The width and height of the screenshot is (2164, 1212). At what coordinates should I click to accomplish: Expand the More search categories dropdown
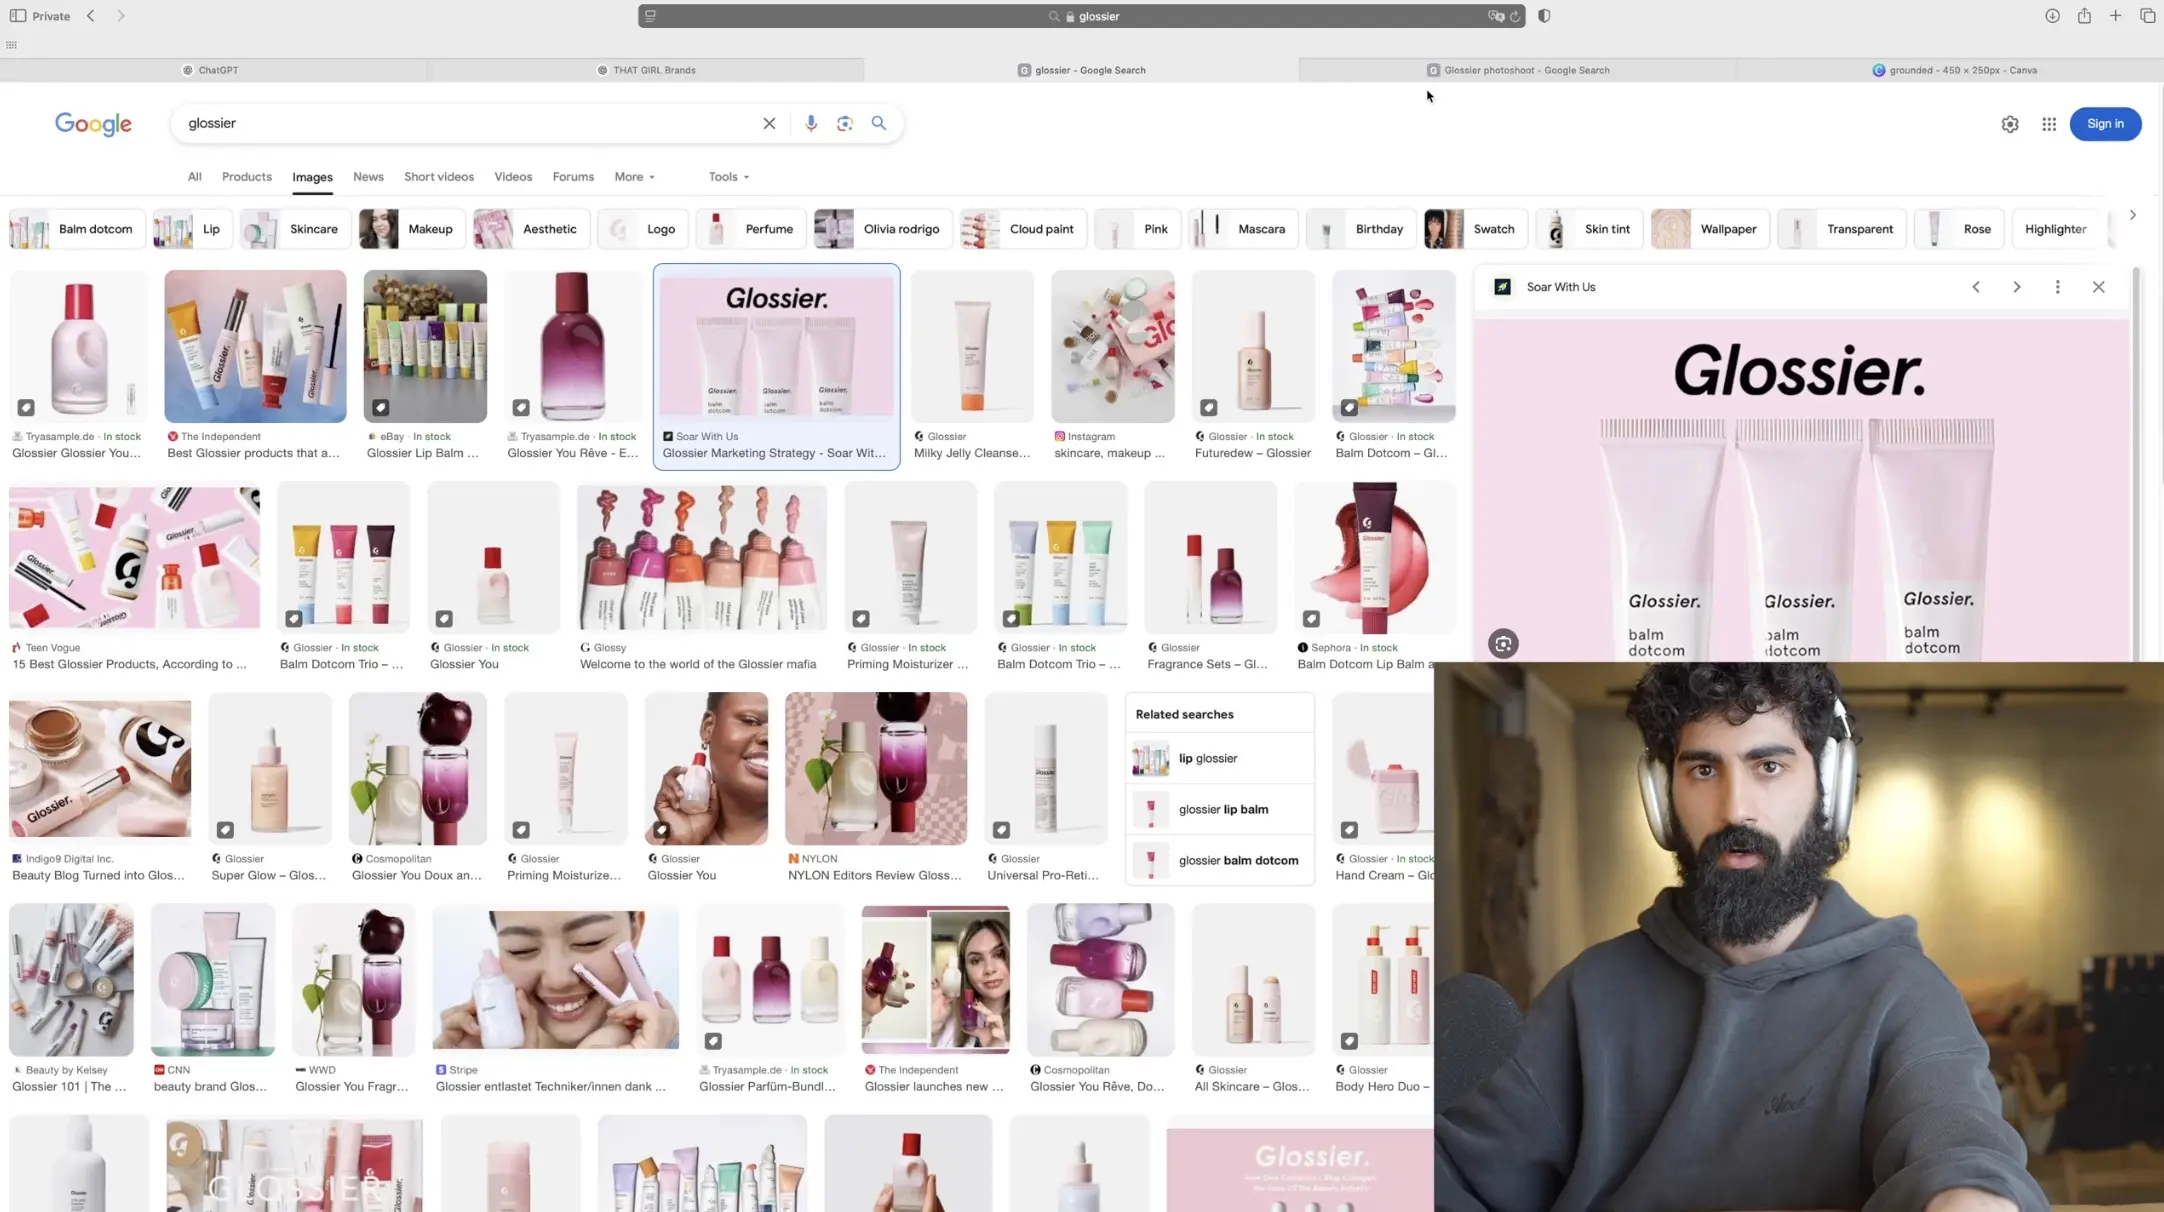(x=634, y=177)
